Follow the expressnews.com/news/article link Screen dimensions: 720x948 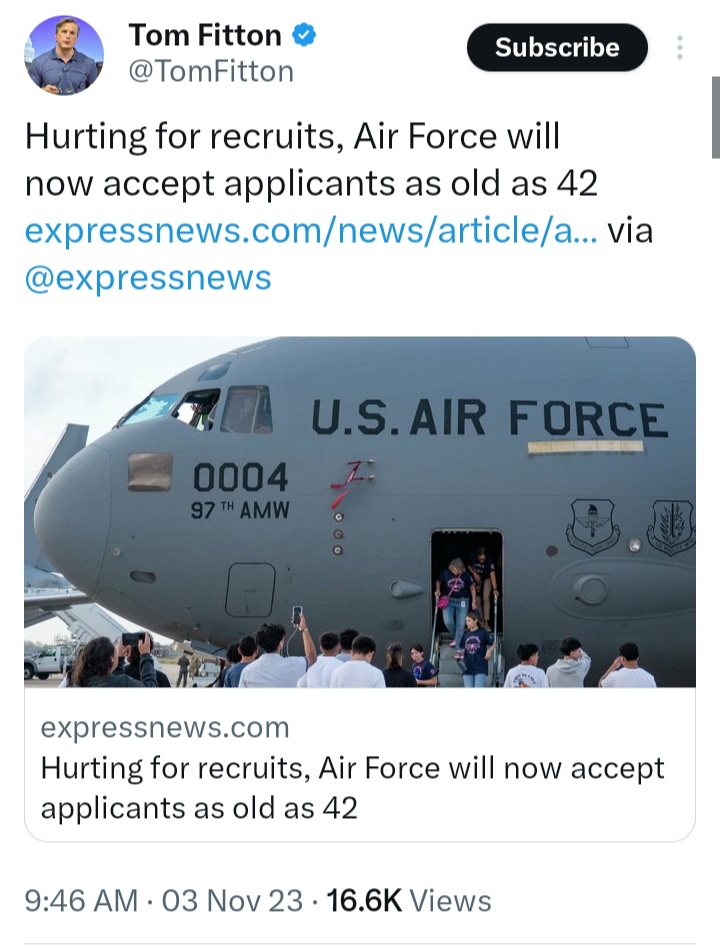point(311,230)
